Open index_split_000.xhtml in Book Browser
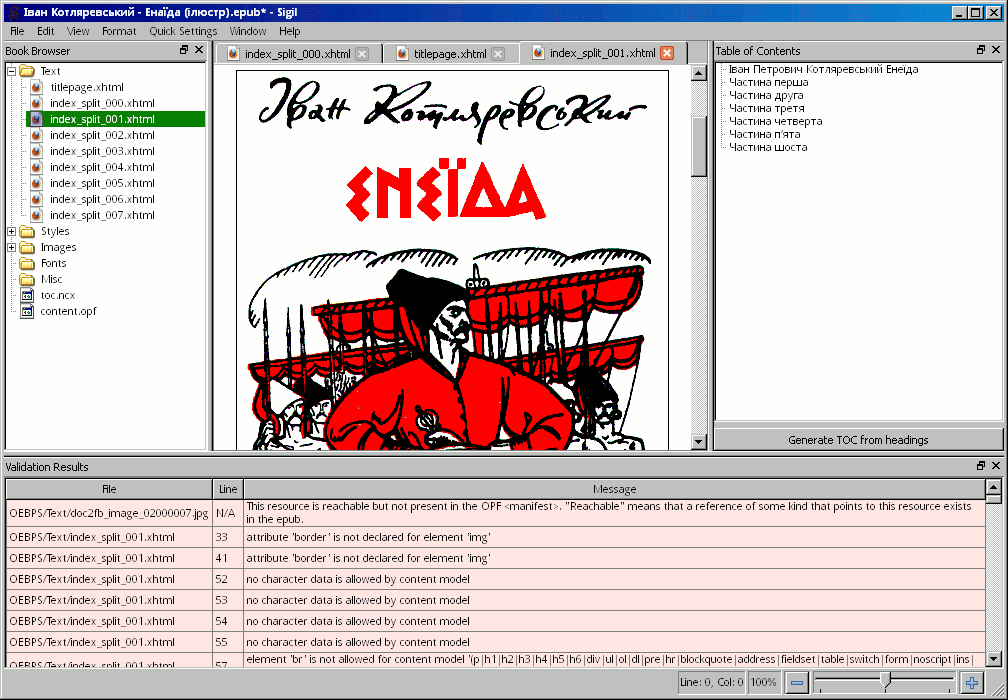Image resolution: width=1008 pixels, height=700 pixels. point(102,103)
